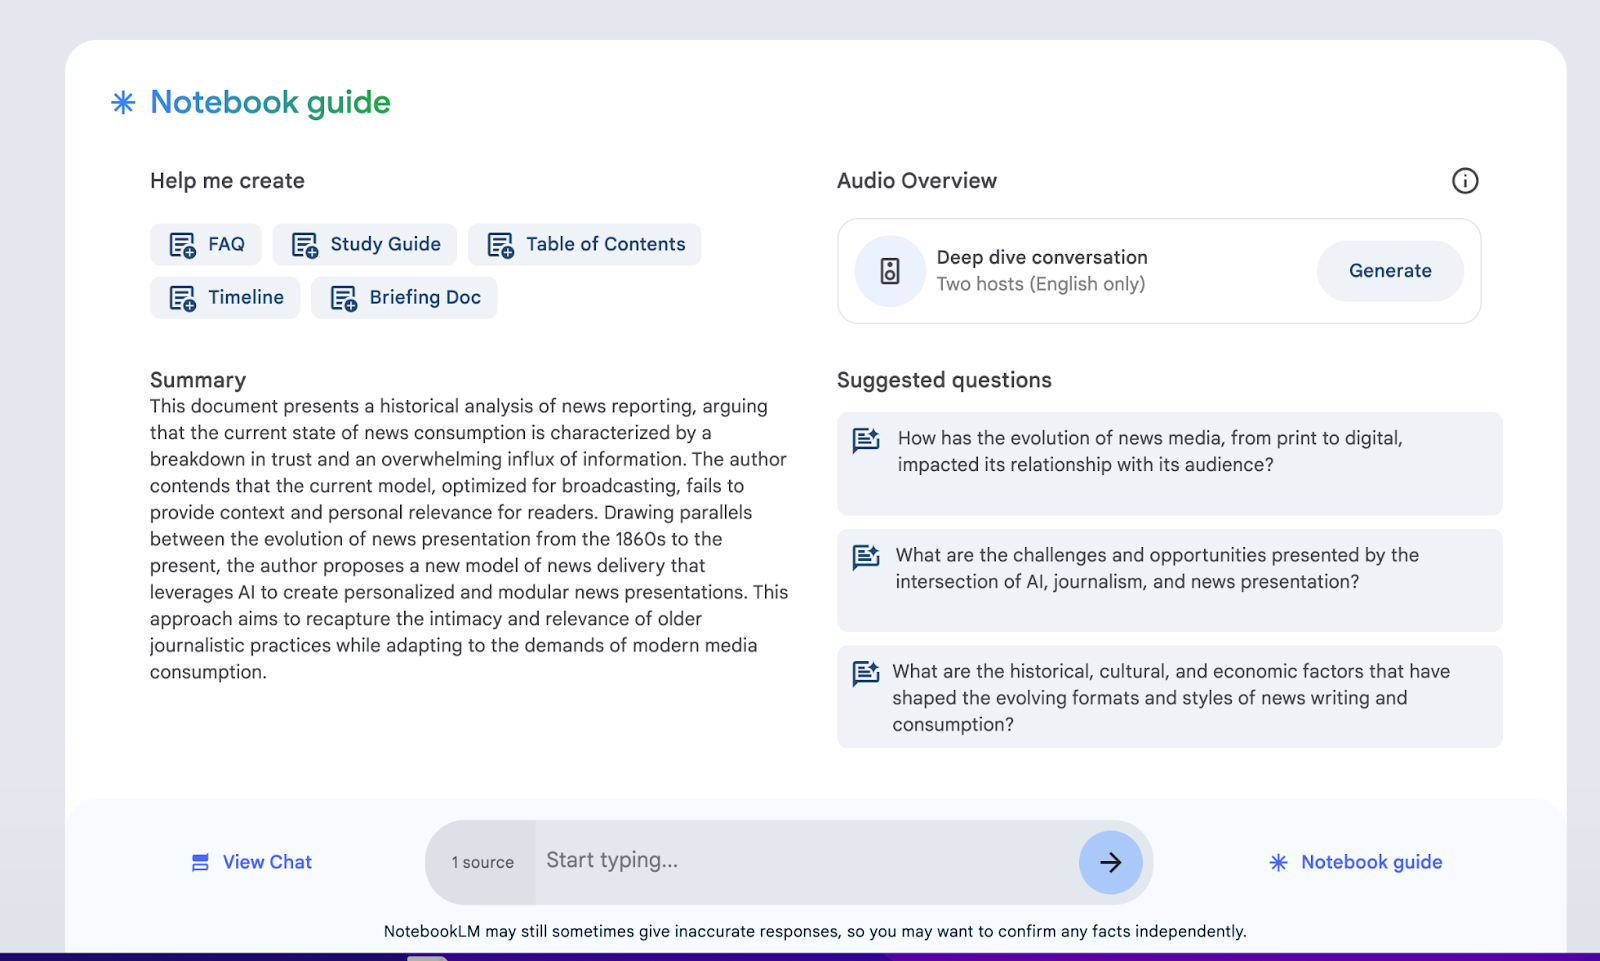Open View Chat
This screenshot has width=1600, height=961.
tap(252, 862)
